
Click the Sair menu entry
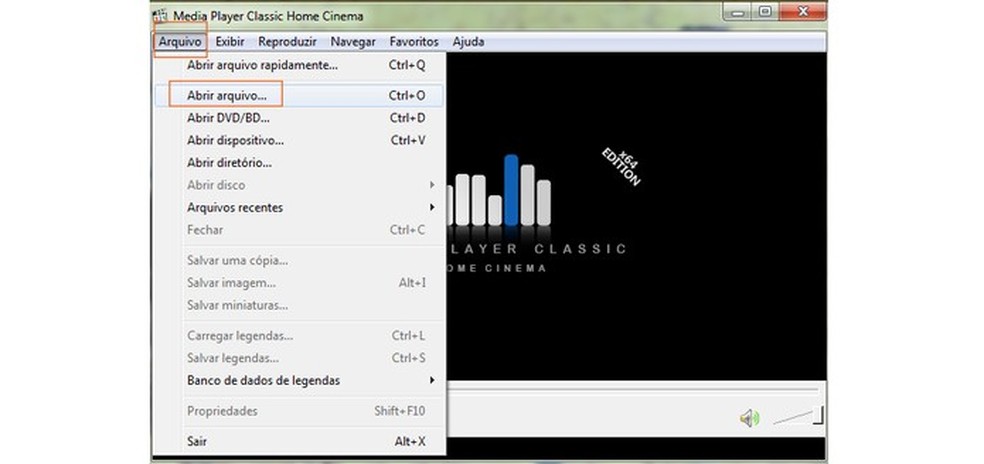pyautogui.click(x=299, y=441)
